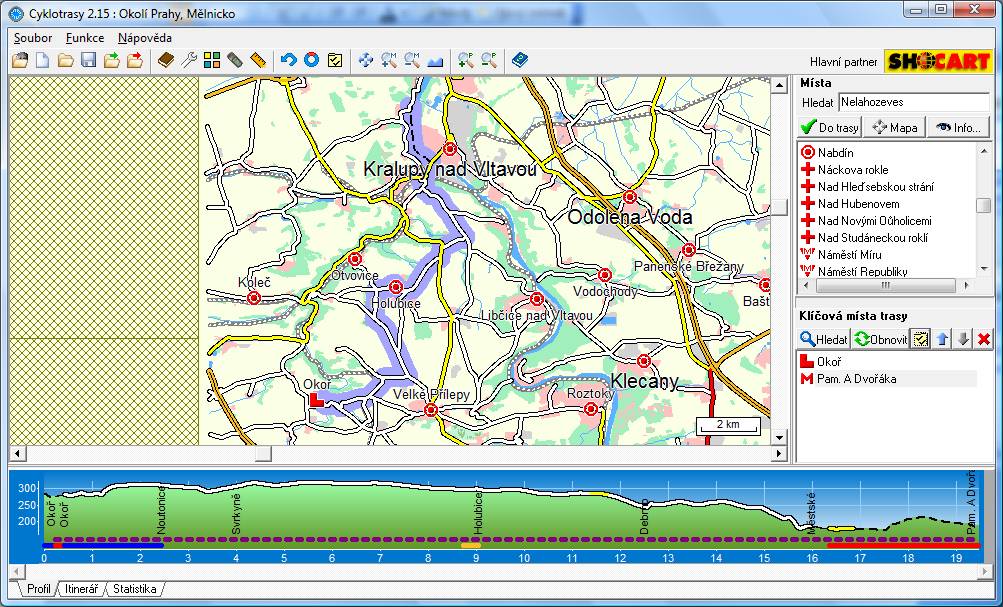The height and width of the screenshot is (607, 1003).
Task: Switch to the Itinerář tab
Action: coord(80,590)
